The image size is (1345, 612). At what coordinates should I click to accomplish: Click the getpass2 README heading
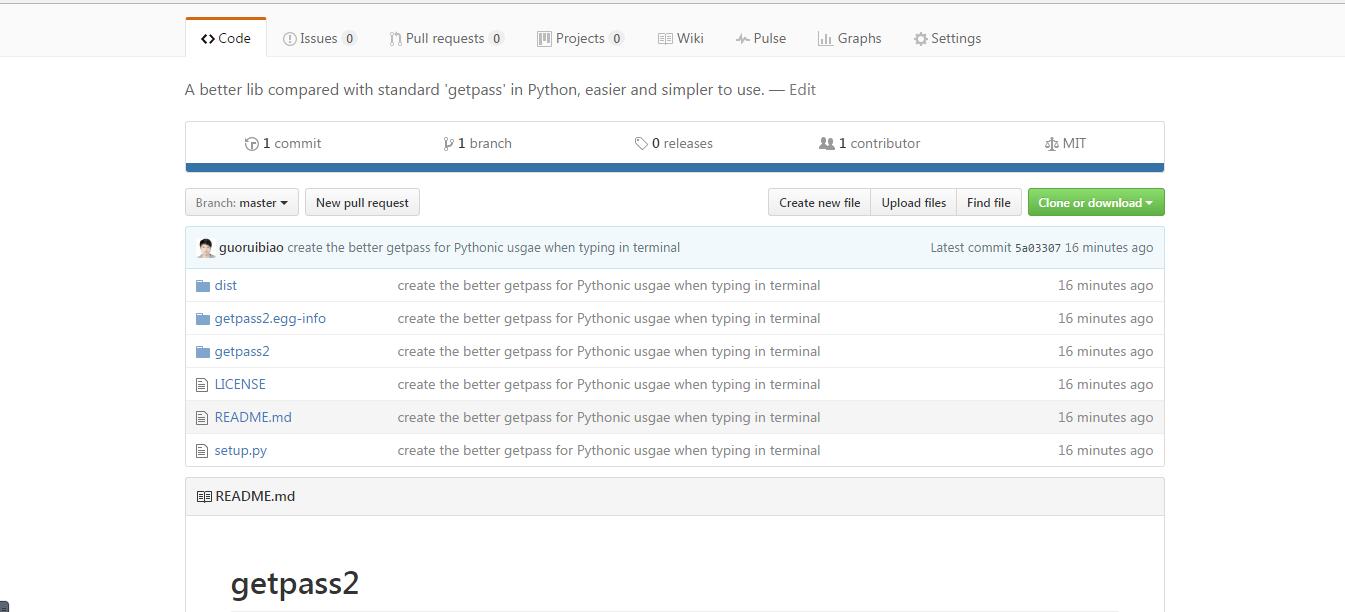(x=295, y=583)
